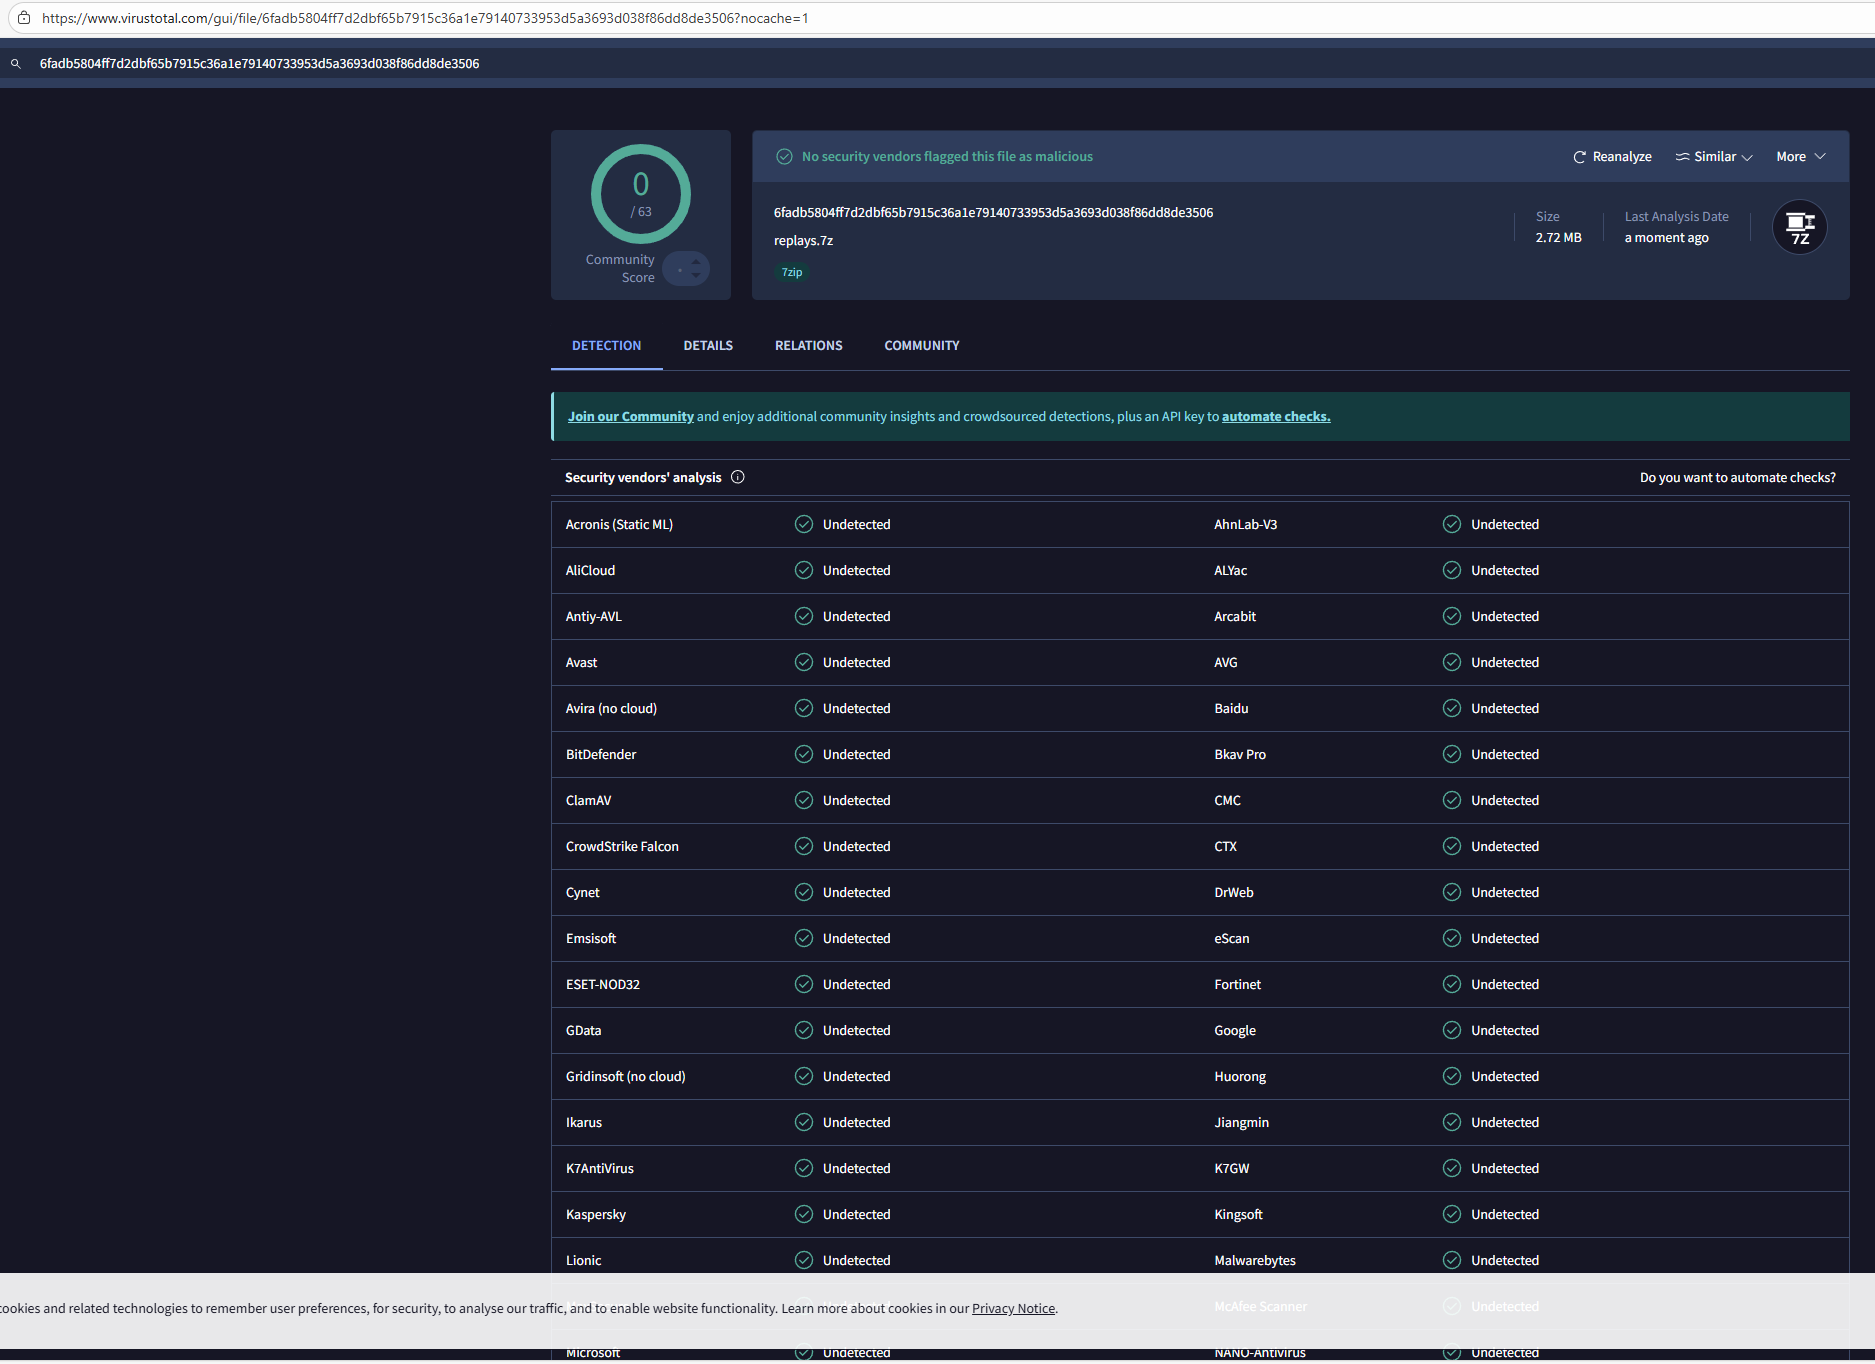Viewport: 1875px width, 1364px height.
Task: Open the automate checks link
Action: [1276, 416]
